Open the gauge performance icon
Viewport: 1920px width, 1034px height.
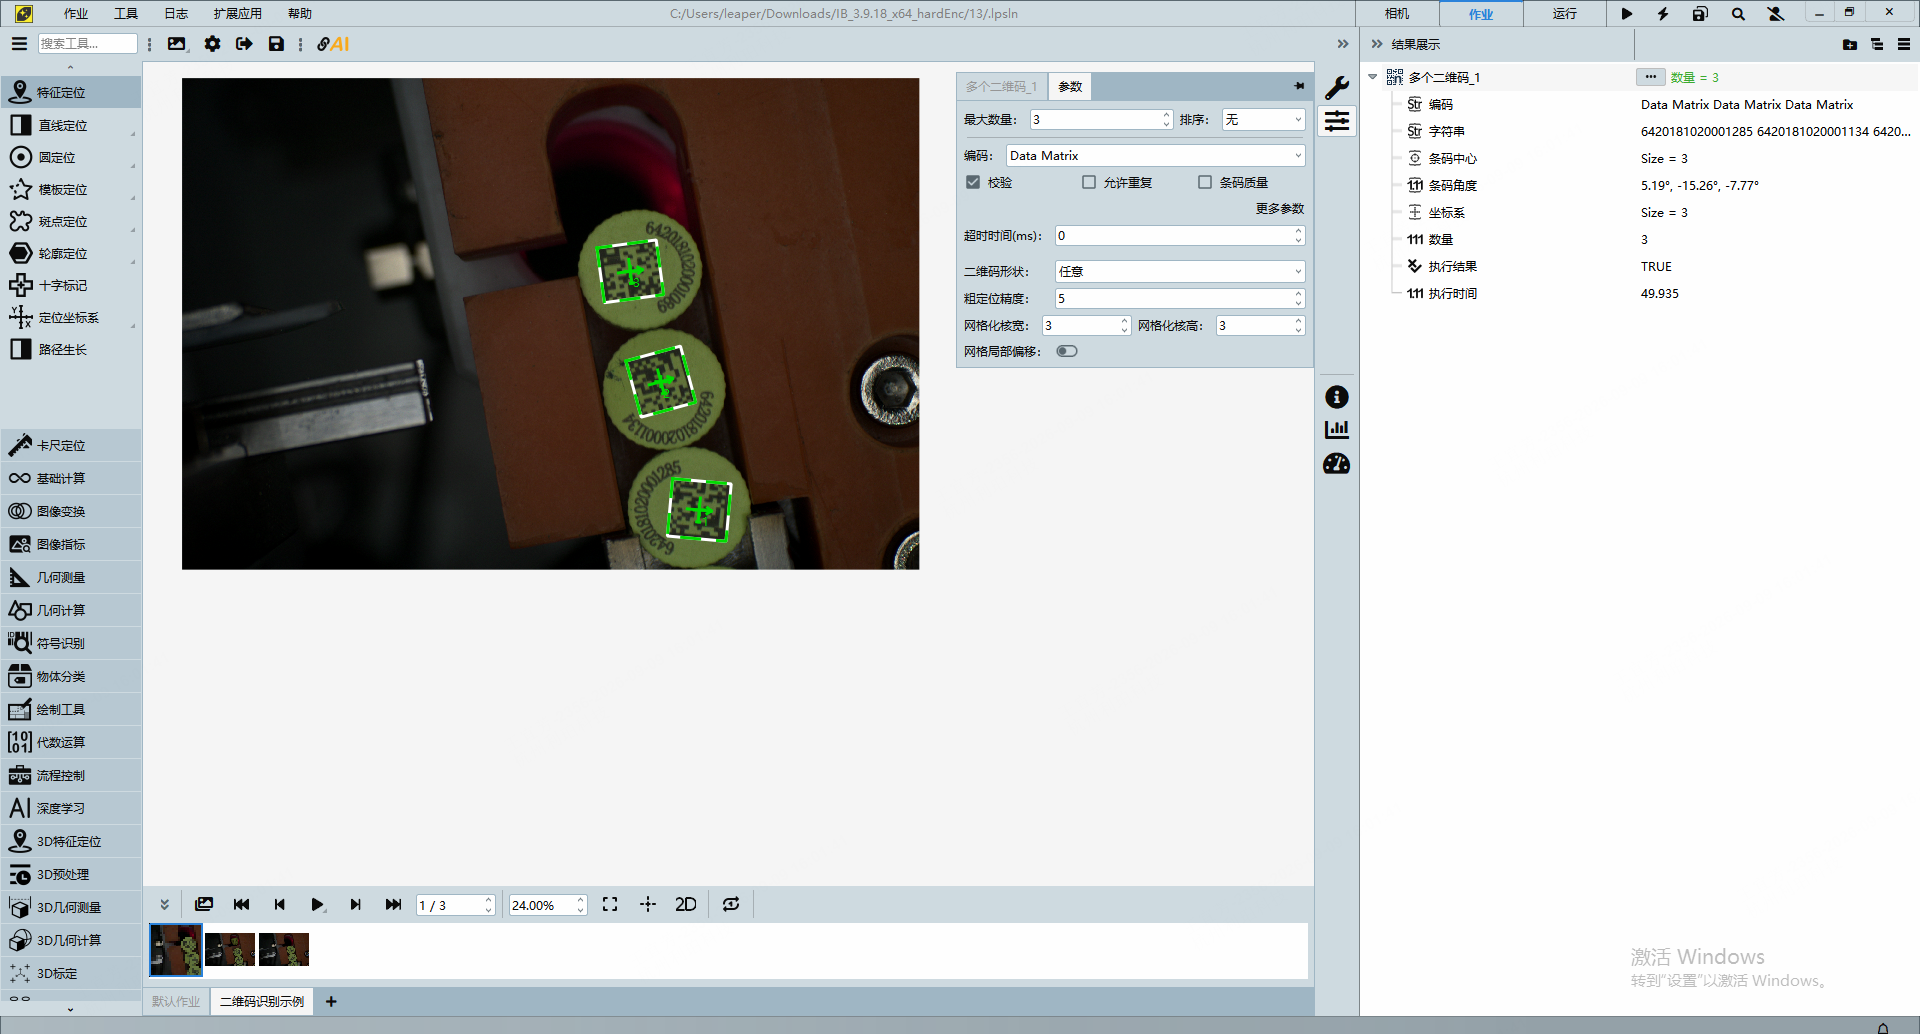[x=1337, y=464]
